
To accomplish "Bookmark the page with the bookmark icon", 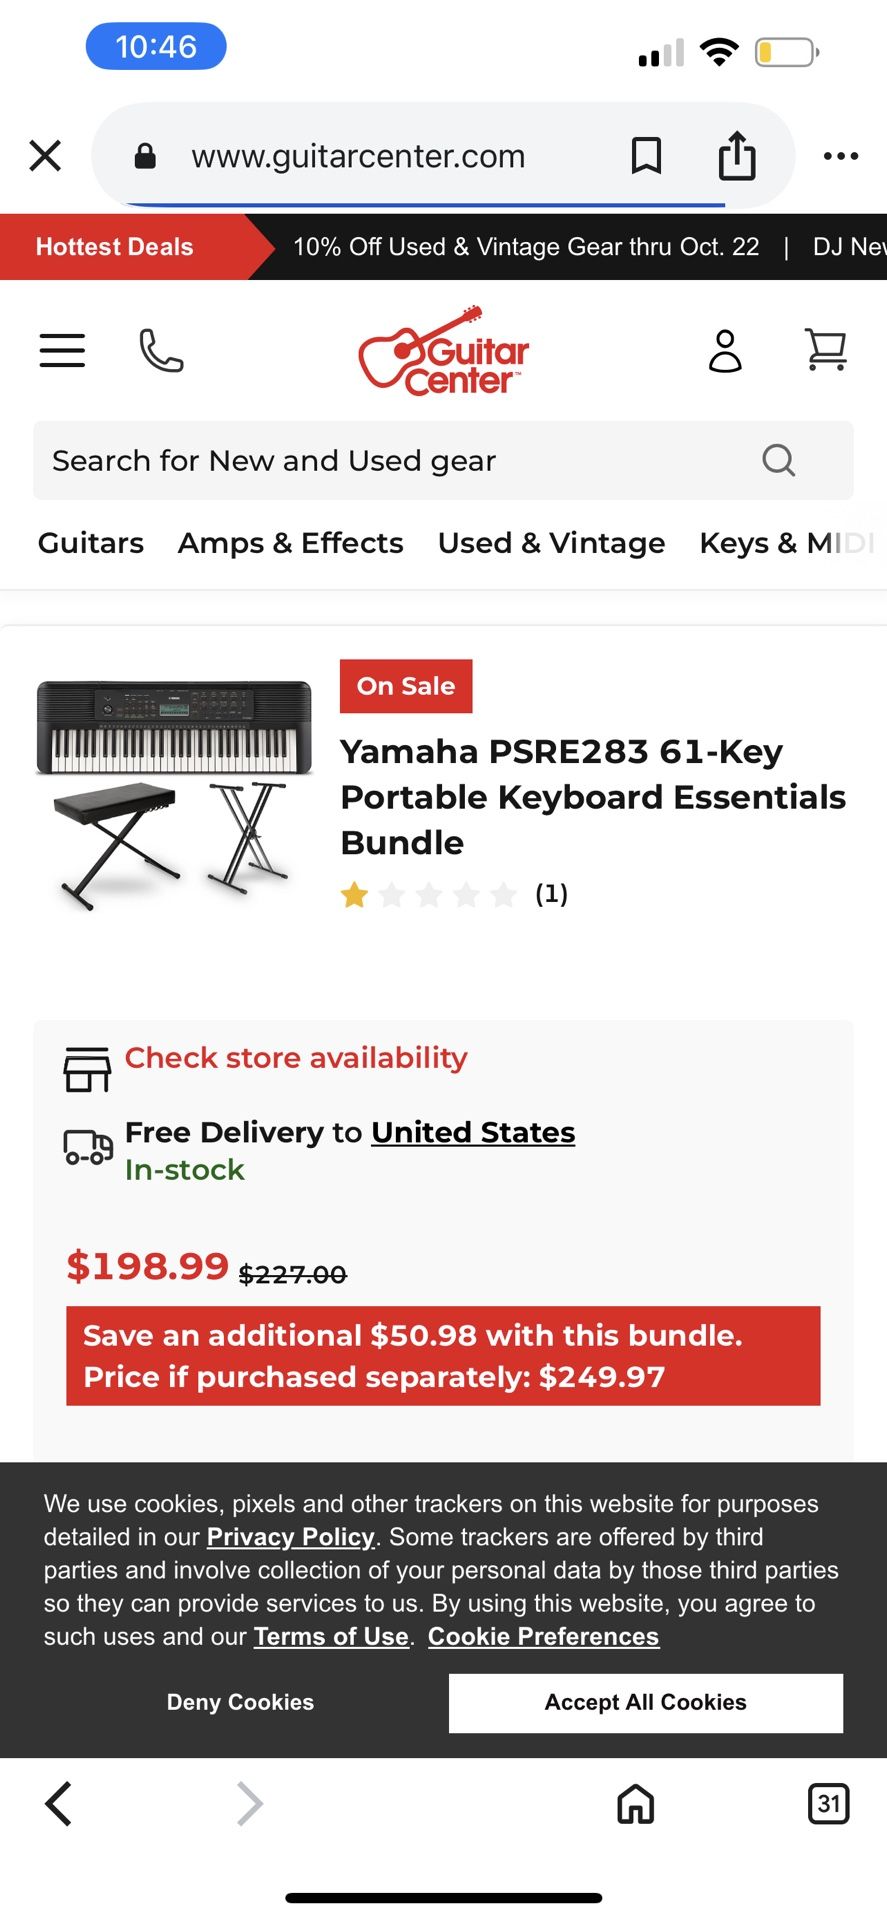I will (646, 156).
